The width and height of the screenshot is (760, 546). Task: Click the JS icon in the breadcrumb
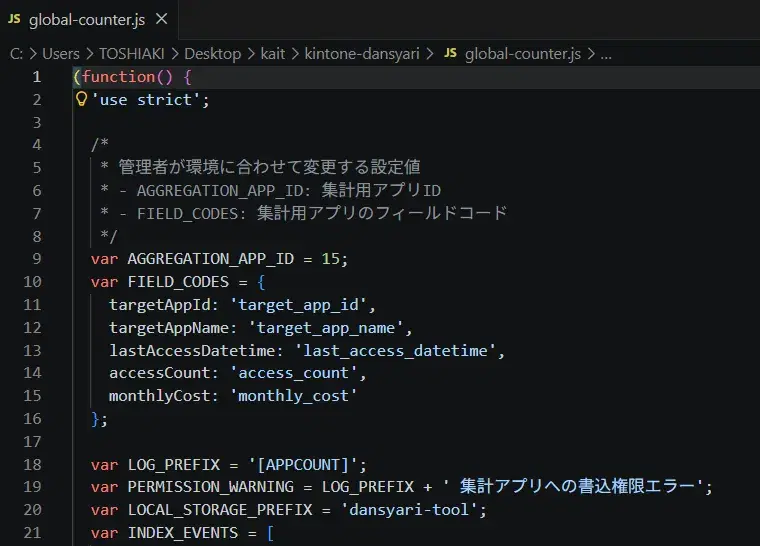(450, 53)
